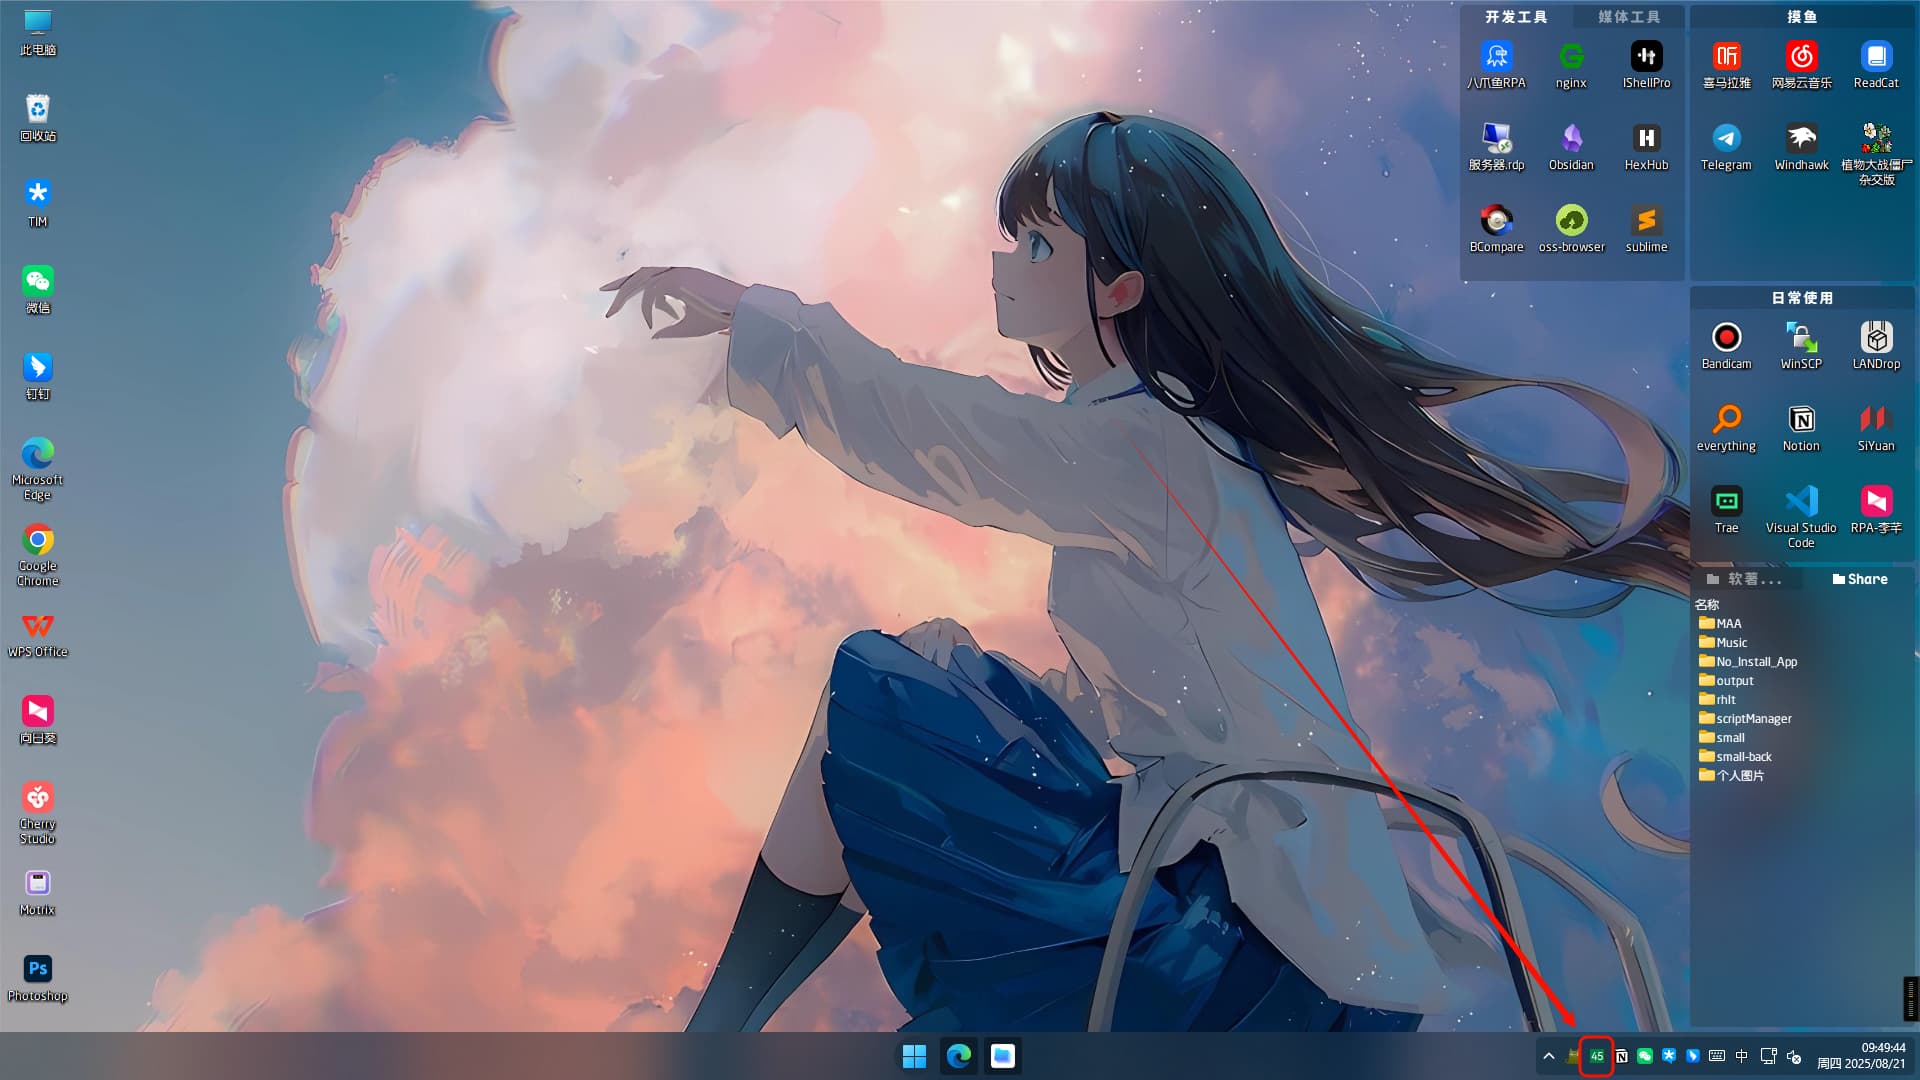1920x1080 pixels.
Task: Launch the Google Chrome desktop shortcut
Action: [x=38, y=554]
